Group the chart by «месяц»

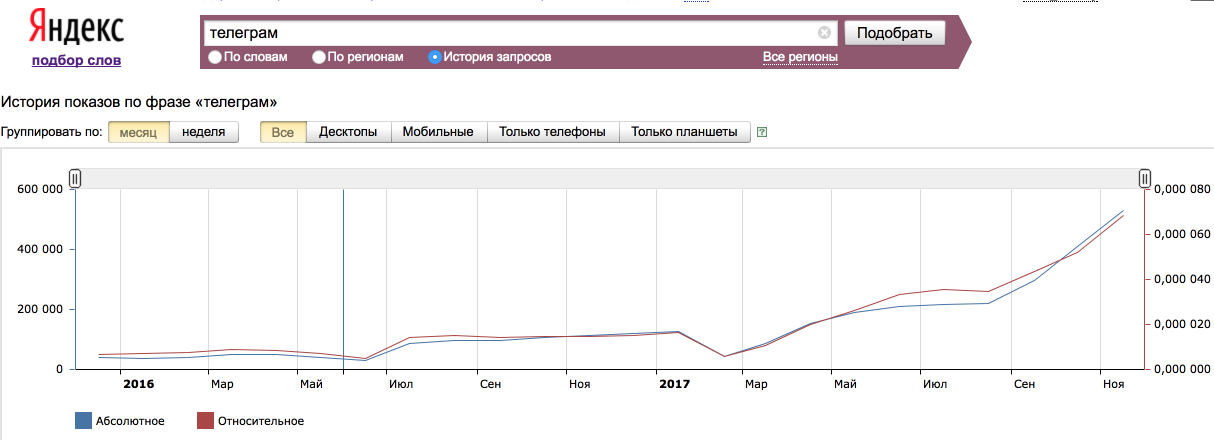coord(139,132)
